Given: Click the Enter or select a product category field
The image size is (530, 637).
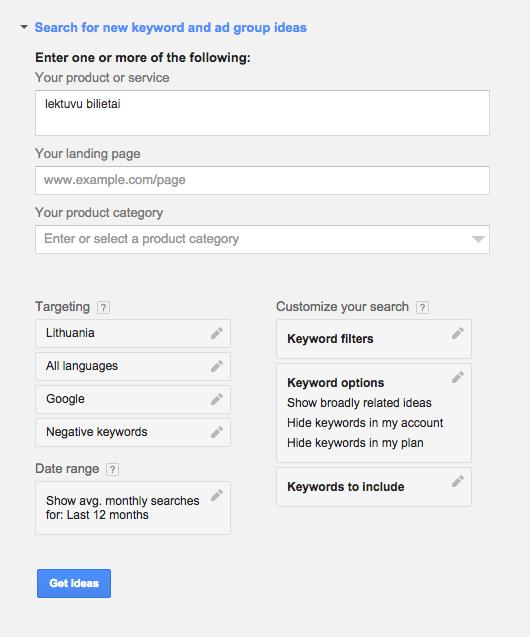Looking at the screenshot, I should (262, 239).
